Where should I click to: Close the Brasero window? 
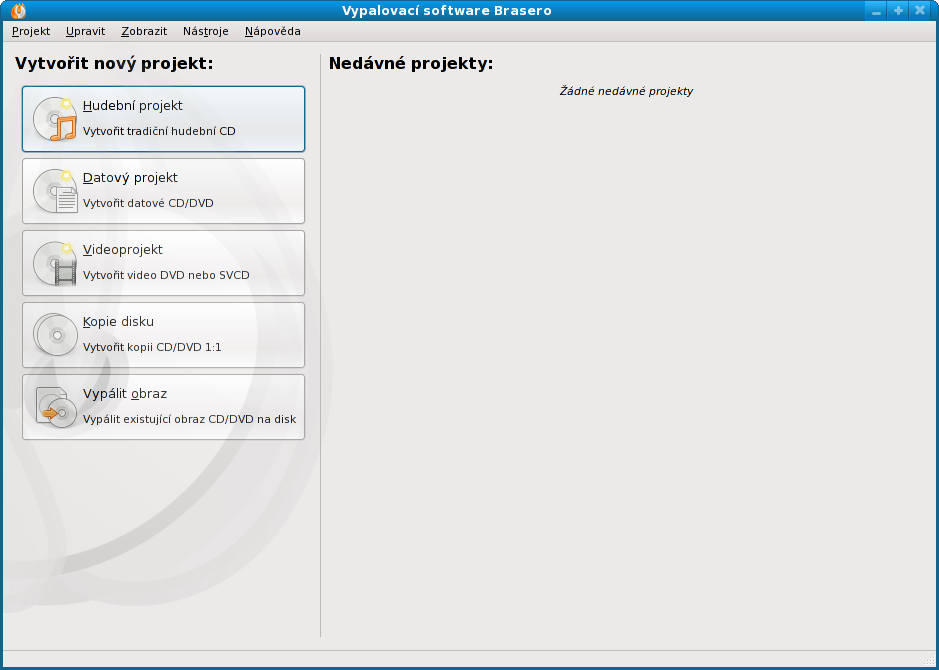(920, 11)
